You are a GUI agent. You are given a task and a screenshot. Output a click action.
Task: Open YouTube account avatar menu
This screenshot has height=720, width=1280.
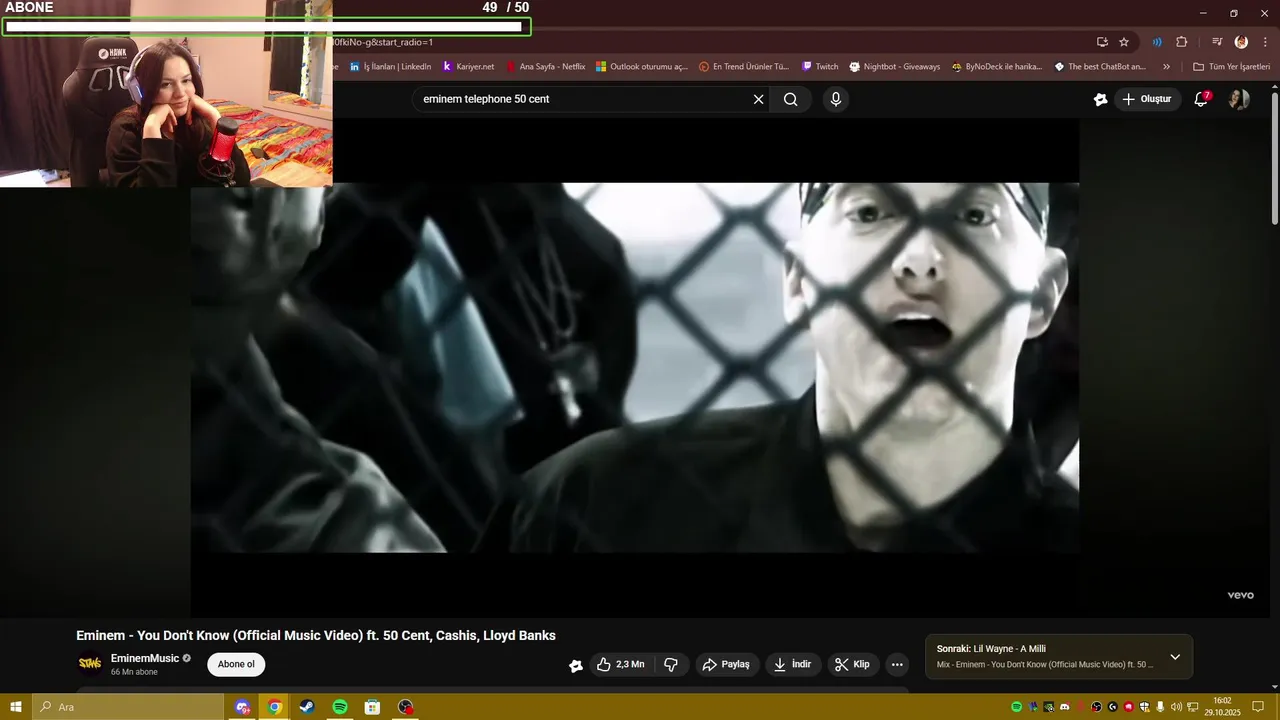(x=1239, y=99)
